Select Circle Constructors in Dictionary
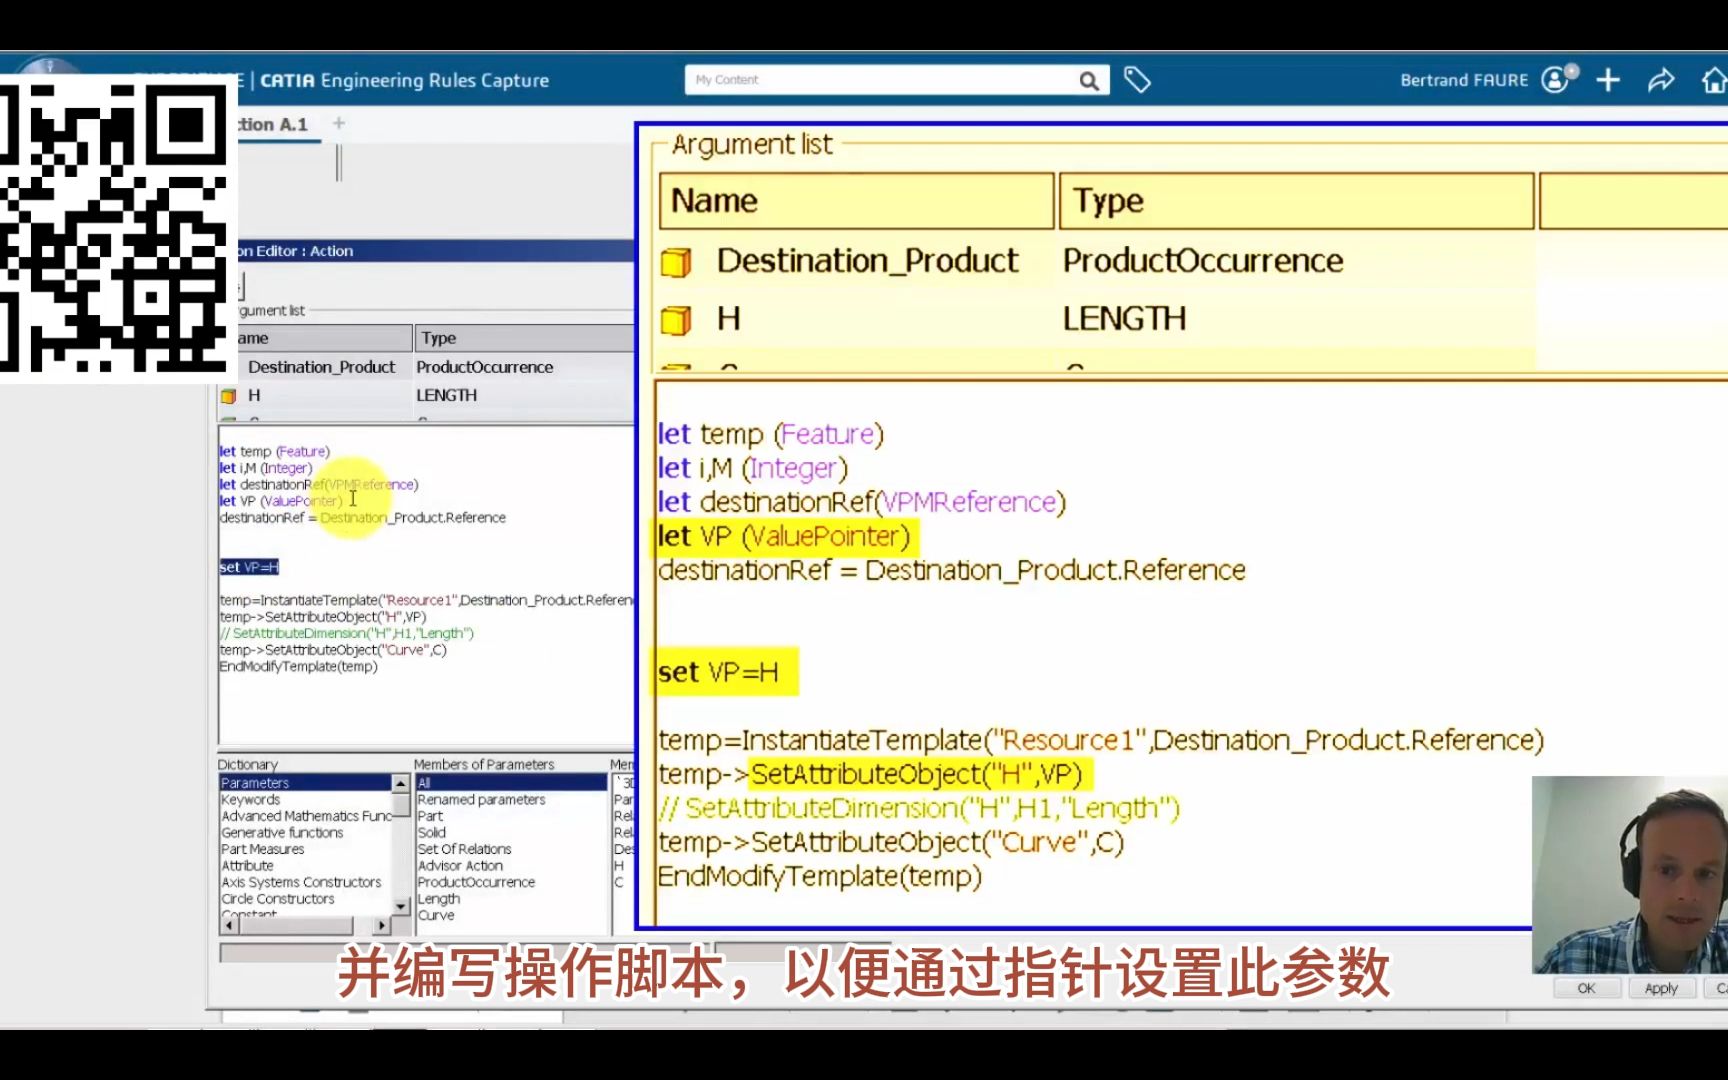This screenshot has height=1080, width=1728. (278, 898)
